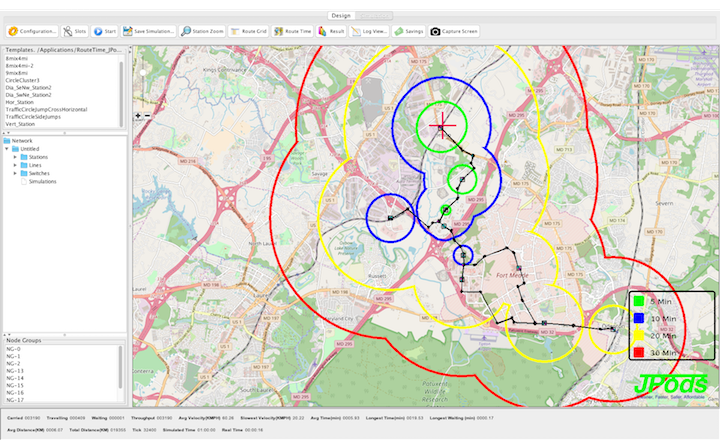Expand the Switches folder node
This screenshot has height=440, width=720.
coord(16,174)
